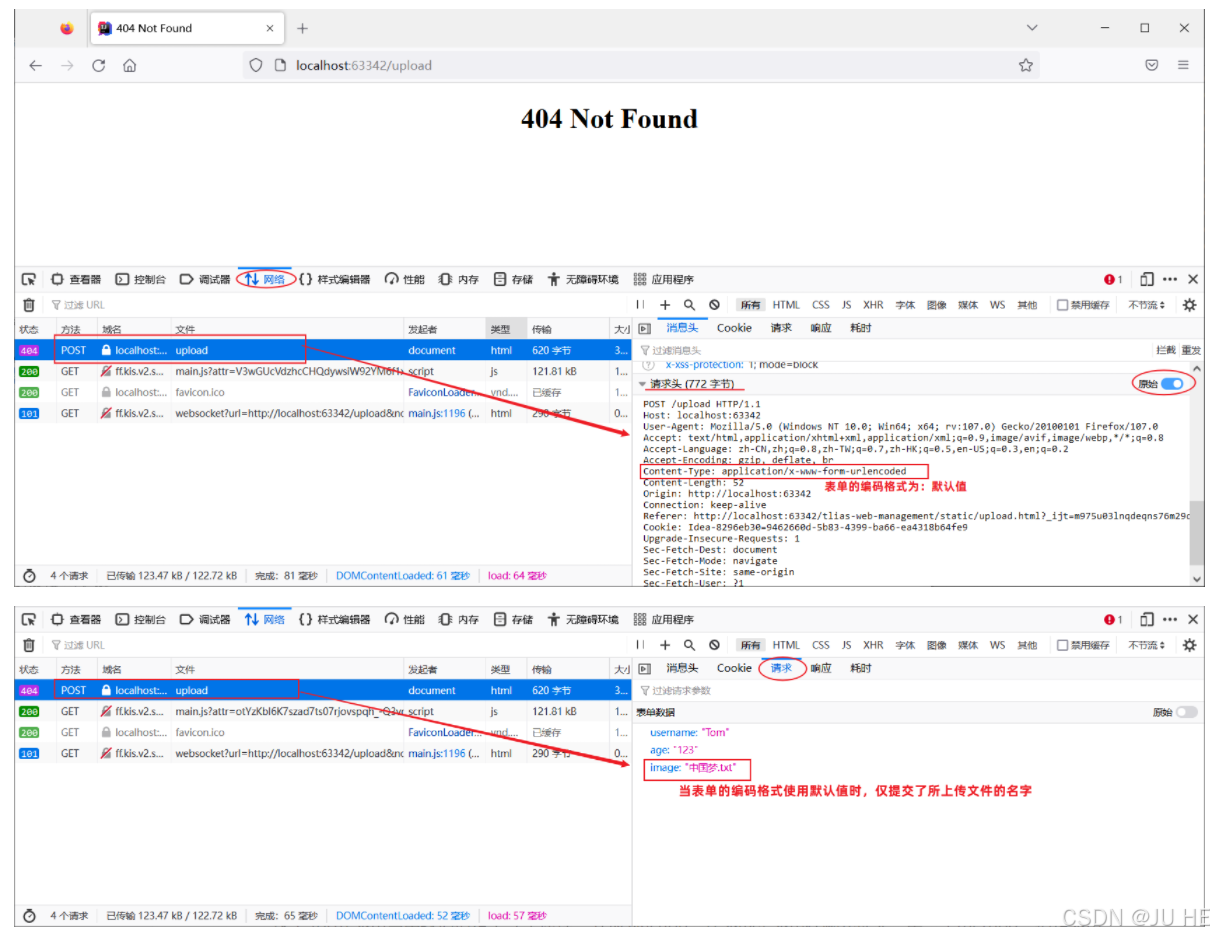Select favicon.ico request row in lower panel

[322, 732]
